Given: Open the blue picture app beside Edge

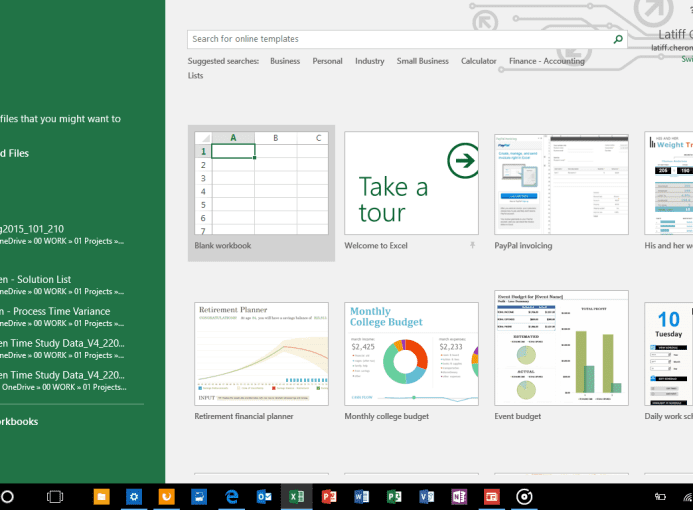Looking at the screenshot, I should pos(199,497).
